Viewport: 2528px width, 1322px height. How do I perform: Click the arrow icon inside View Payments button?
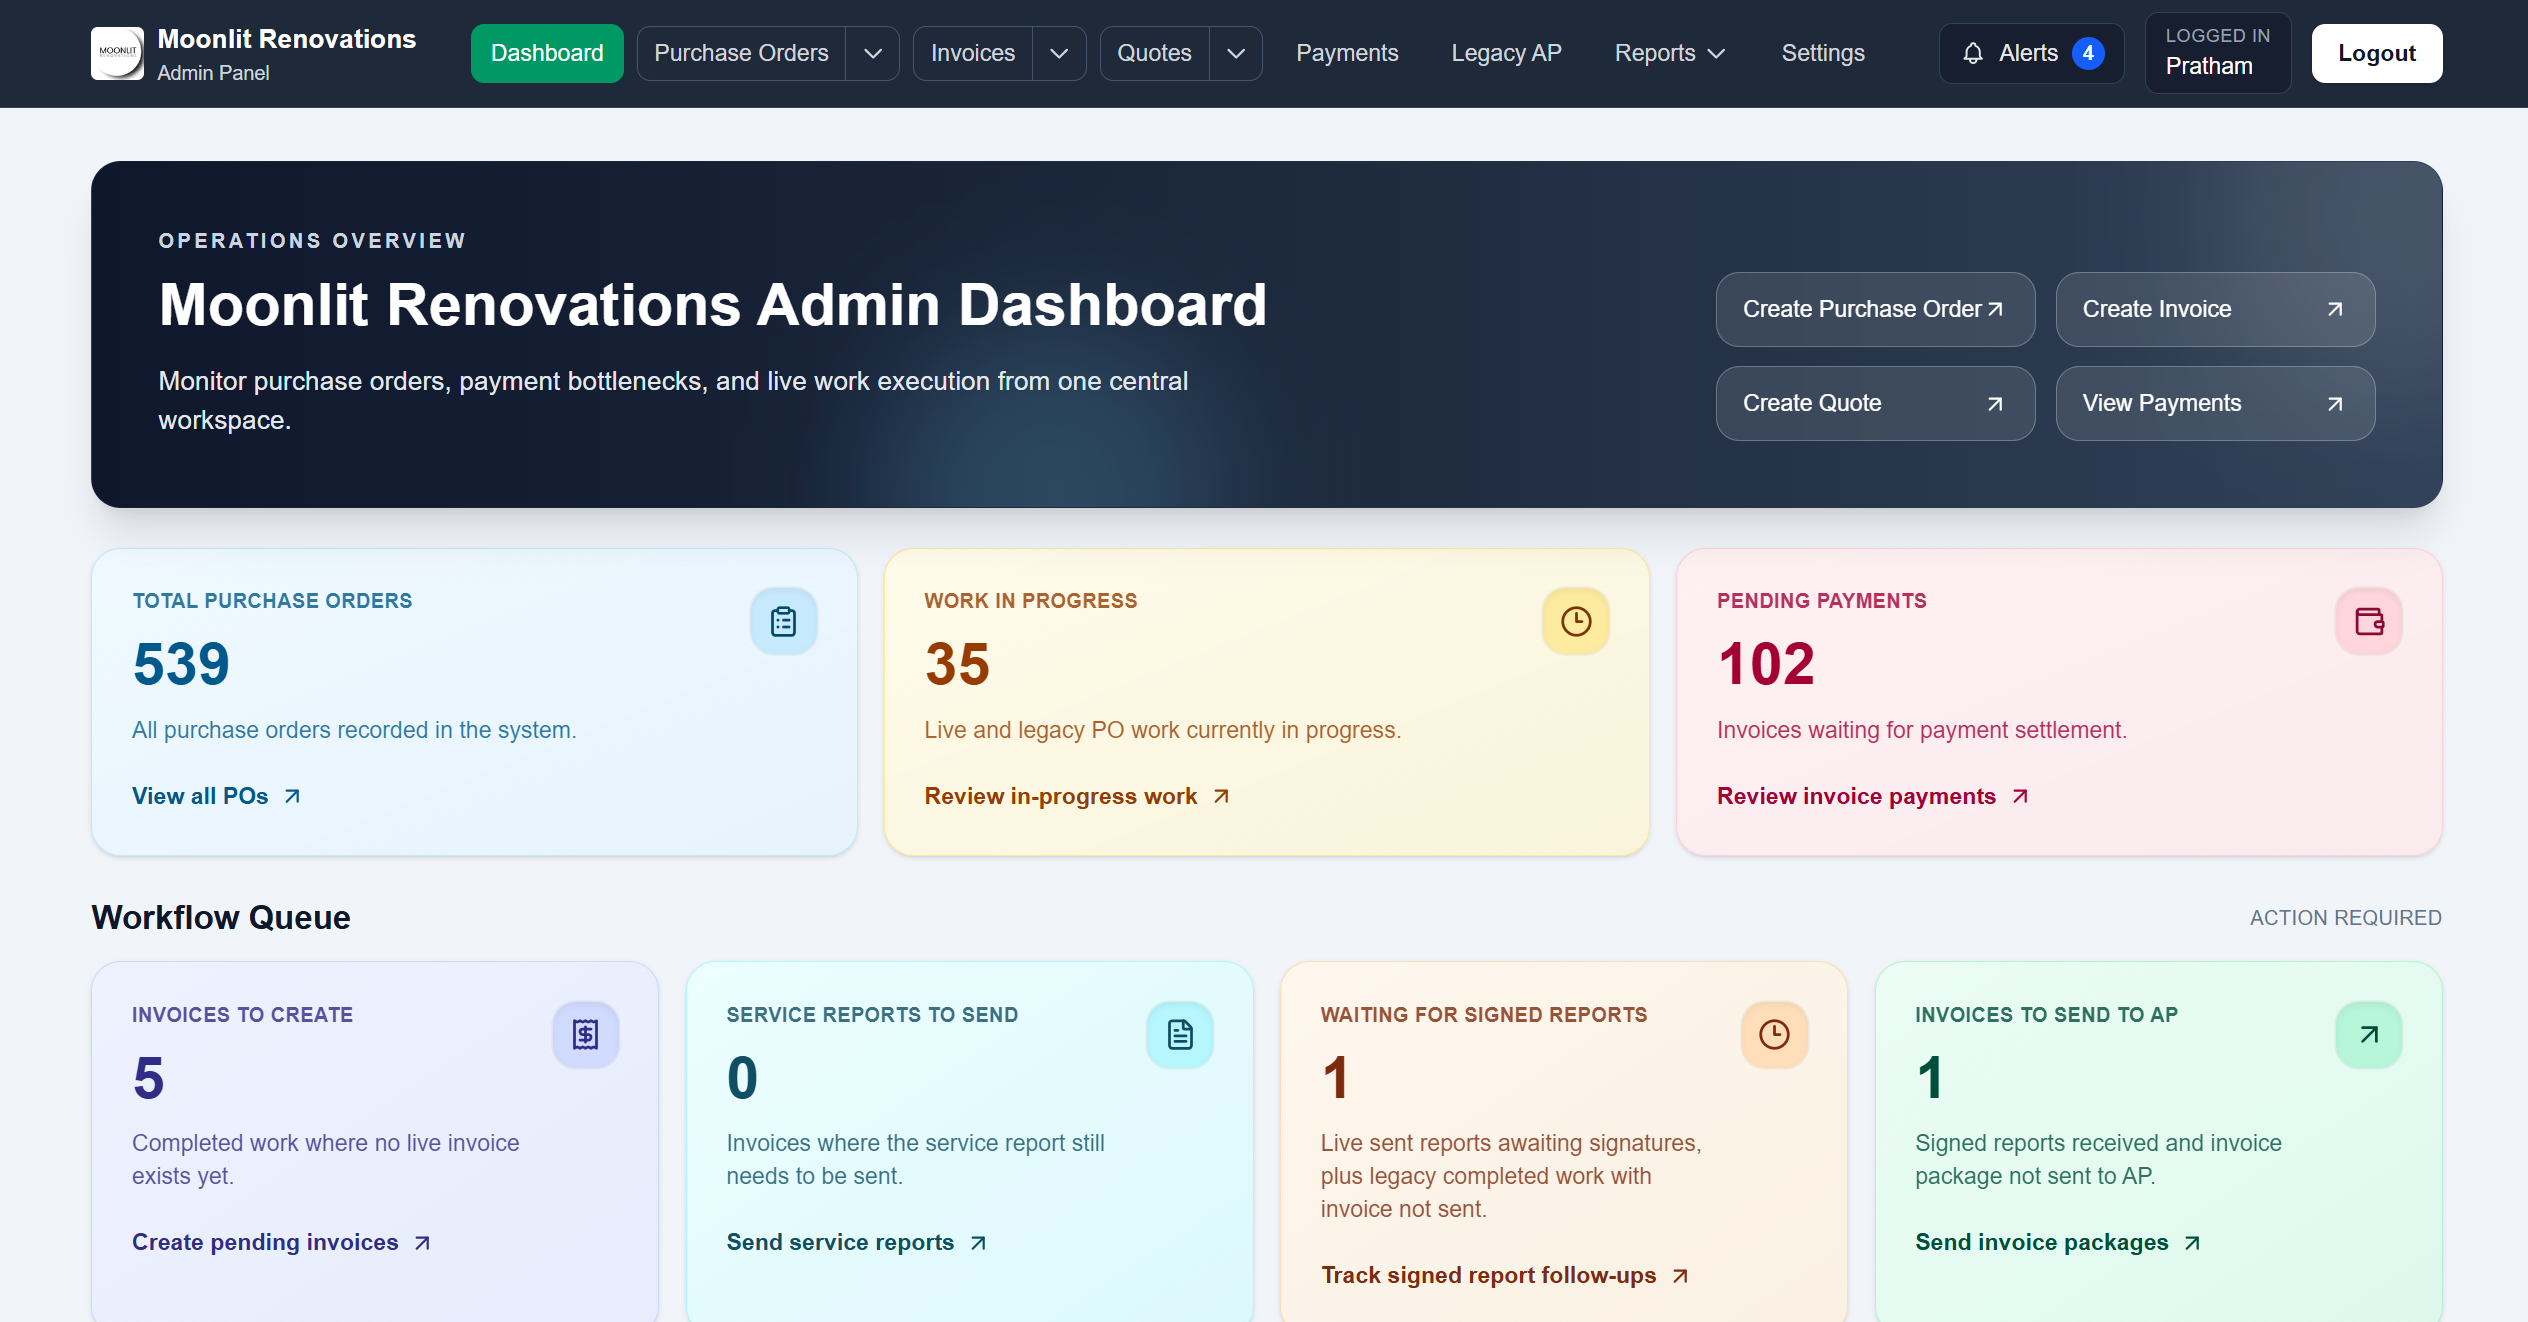(x=2335, y=403)
